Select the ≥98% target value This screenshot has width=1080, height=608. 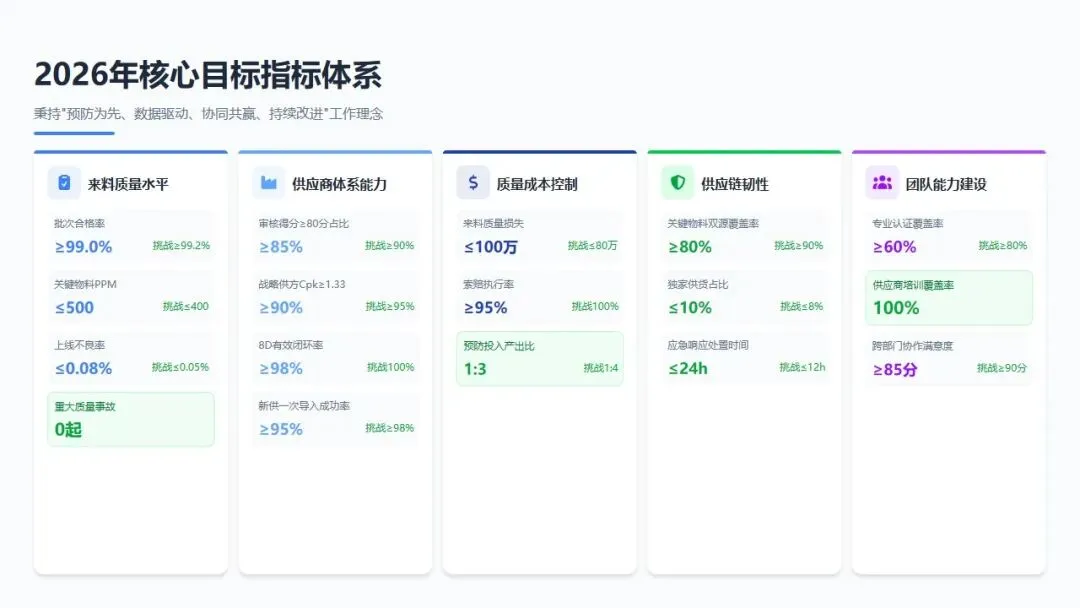(x=281, y=368)
